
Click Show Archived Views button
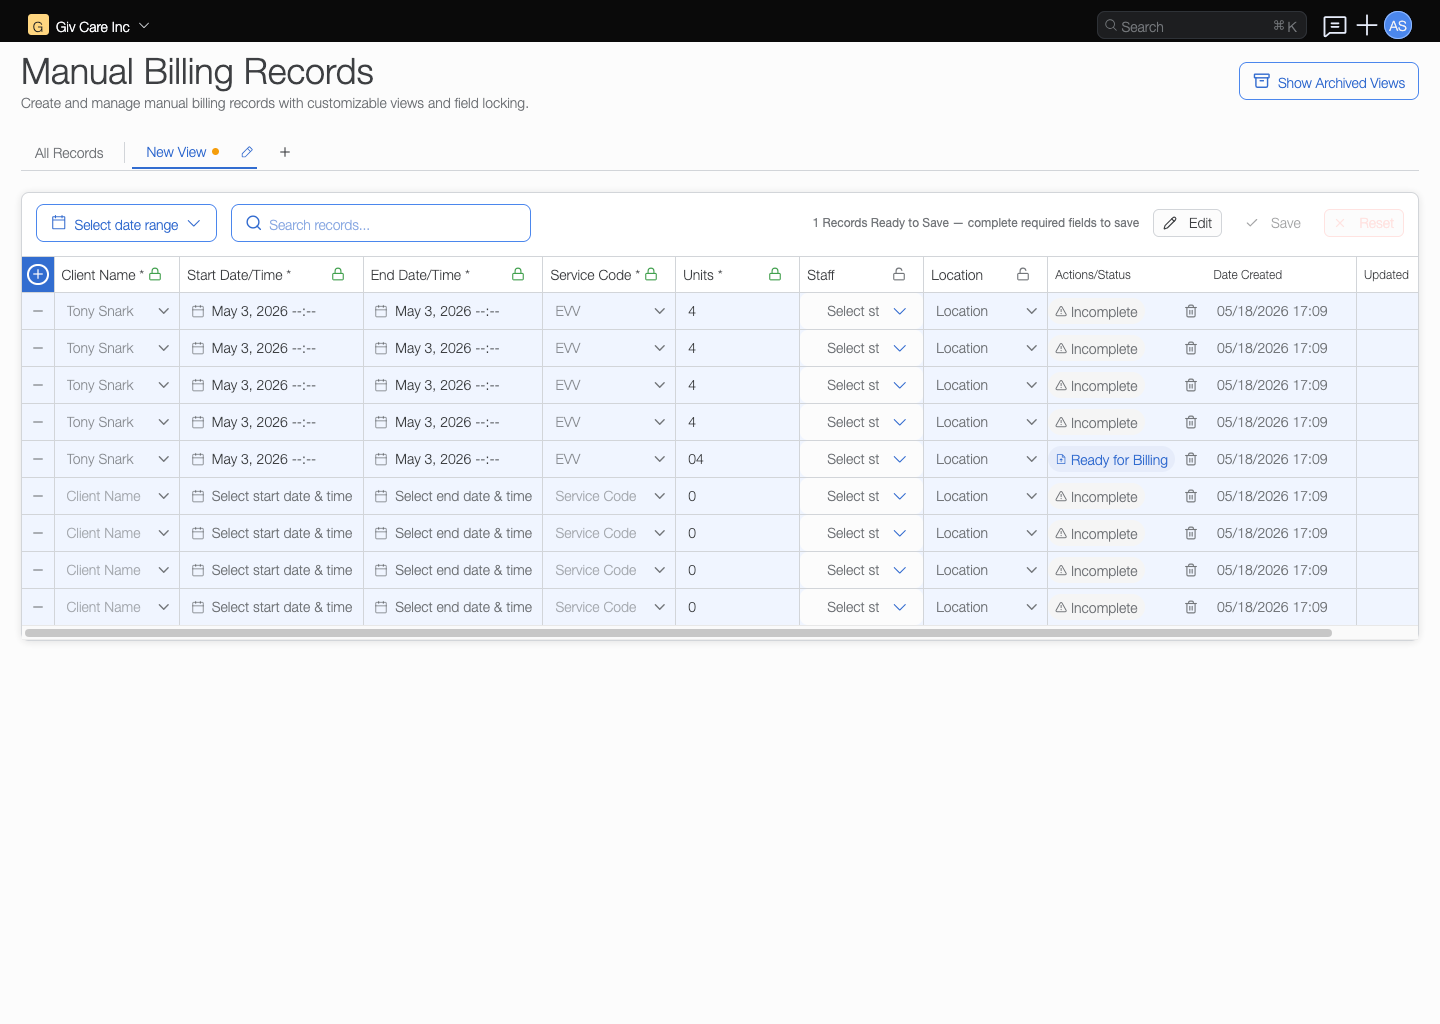1329,82
